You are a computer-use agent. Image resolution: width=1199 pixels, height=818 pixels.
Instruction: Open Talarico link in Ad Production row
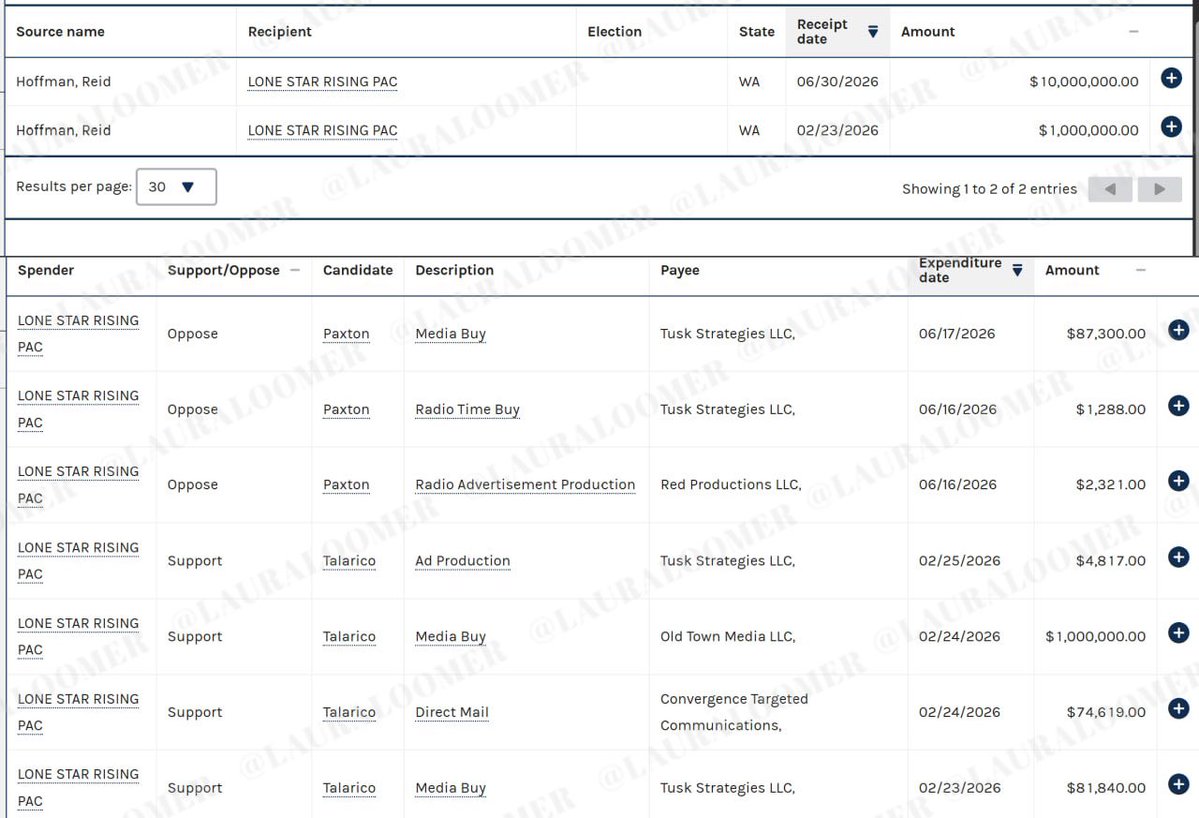click(x=349, y=560)
